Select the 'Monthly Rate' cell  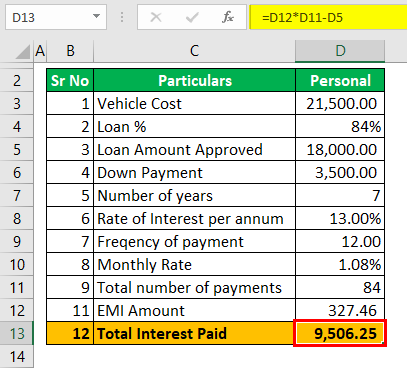[x=195, y=265]
